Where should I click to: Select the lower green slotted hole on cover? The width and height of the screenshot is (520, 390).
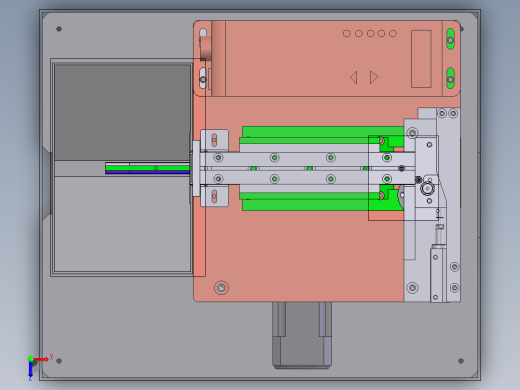point(450,78)
